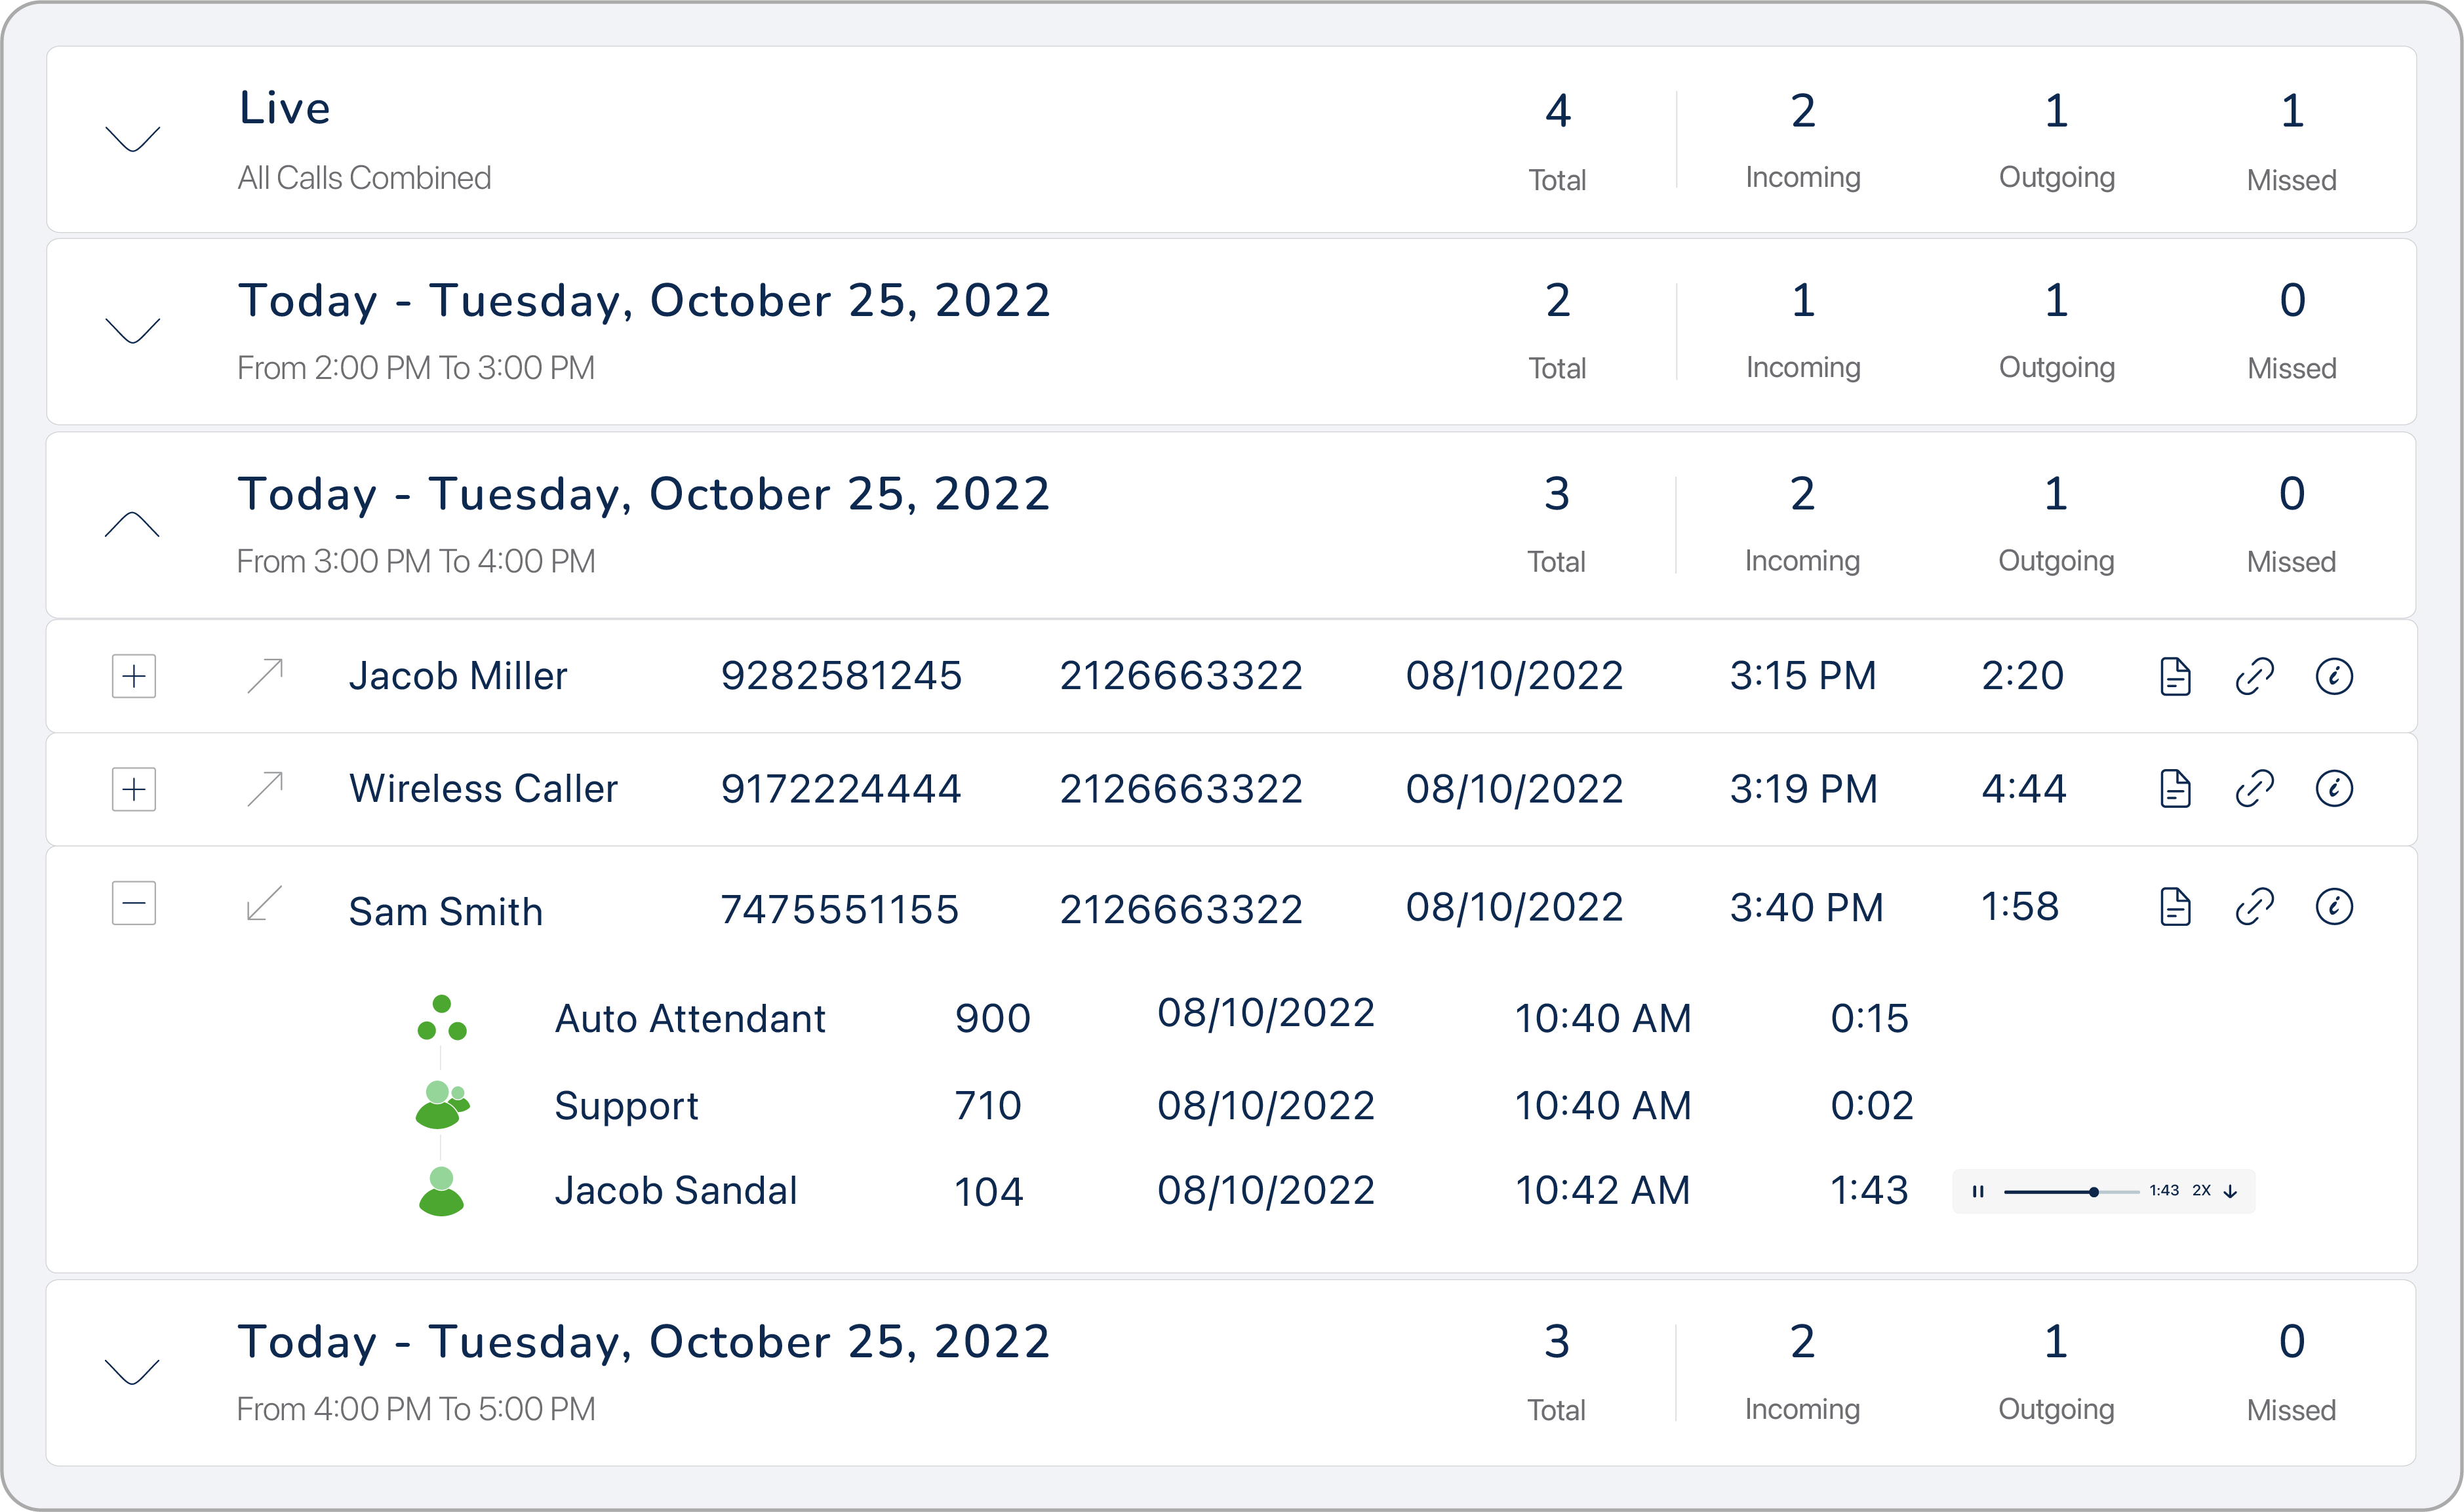Copy link icon for Jacob Miller call
This screenshot has height=1512, width=2464.
tap(2254, 677)
